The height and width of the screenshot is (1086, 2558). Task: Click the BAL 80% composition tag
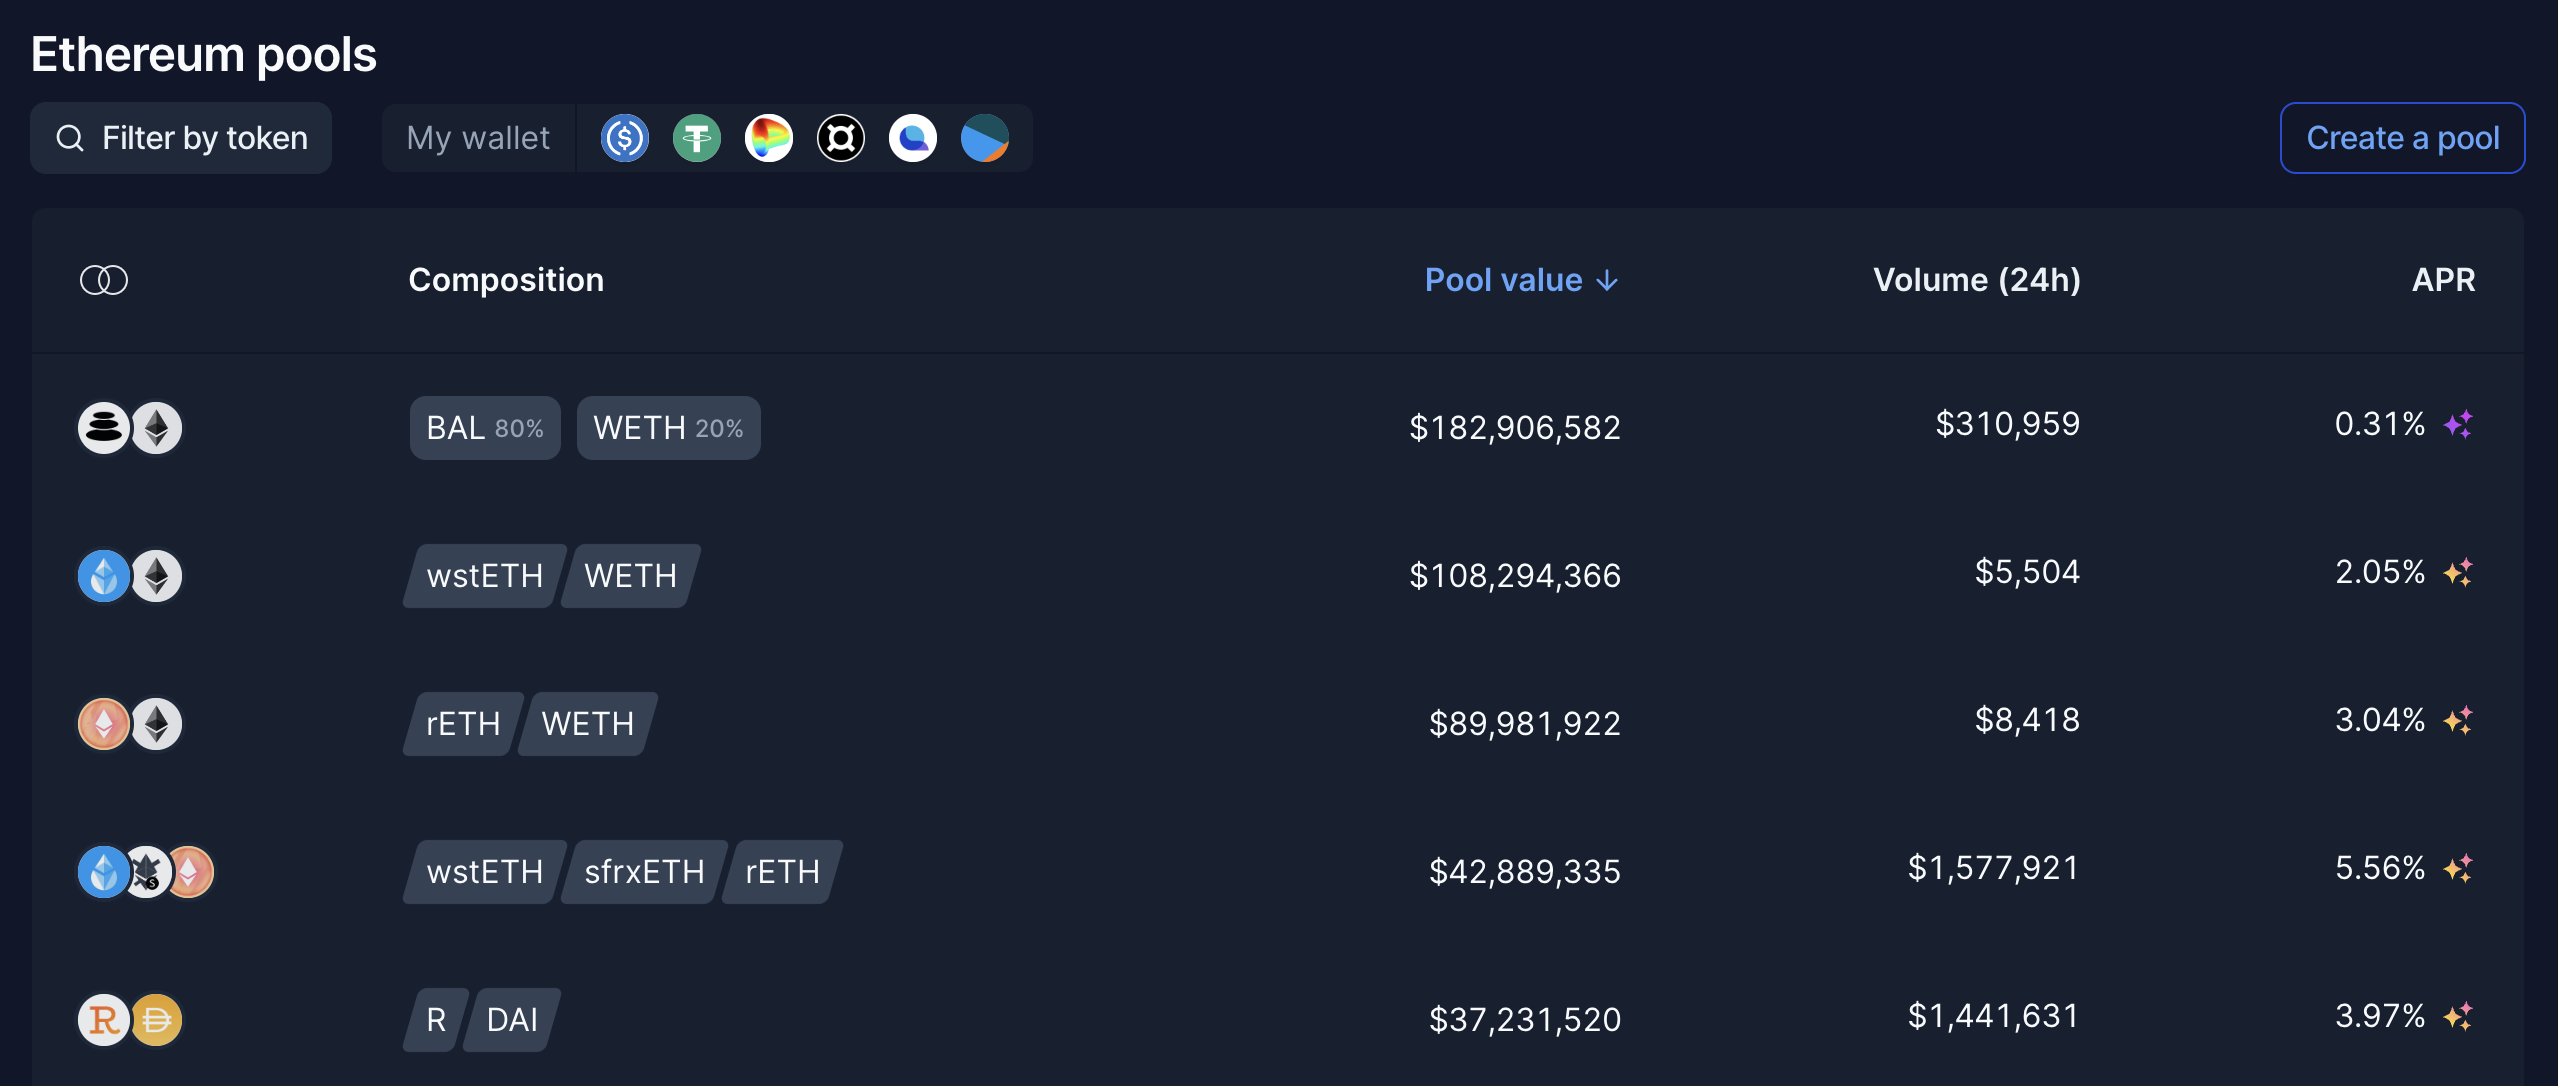point(483,427)
